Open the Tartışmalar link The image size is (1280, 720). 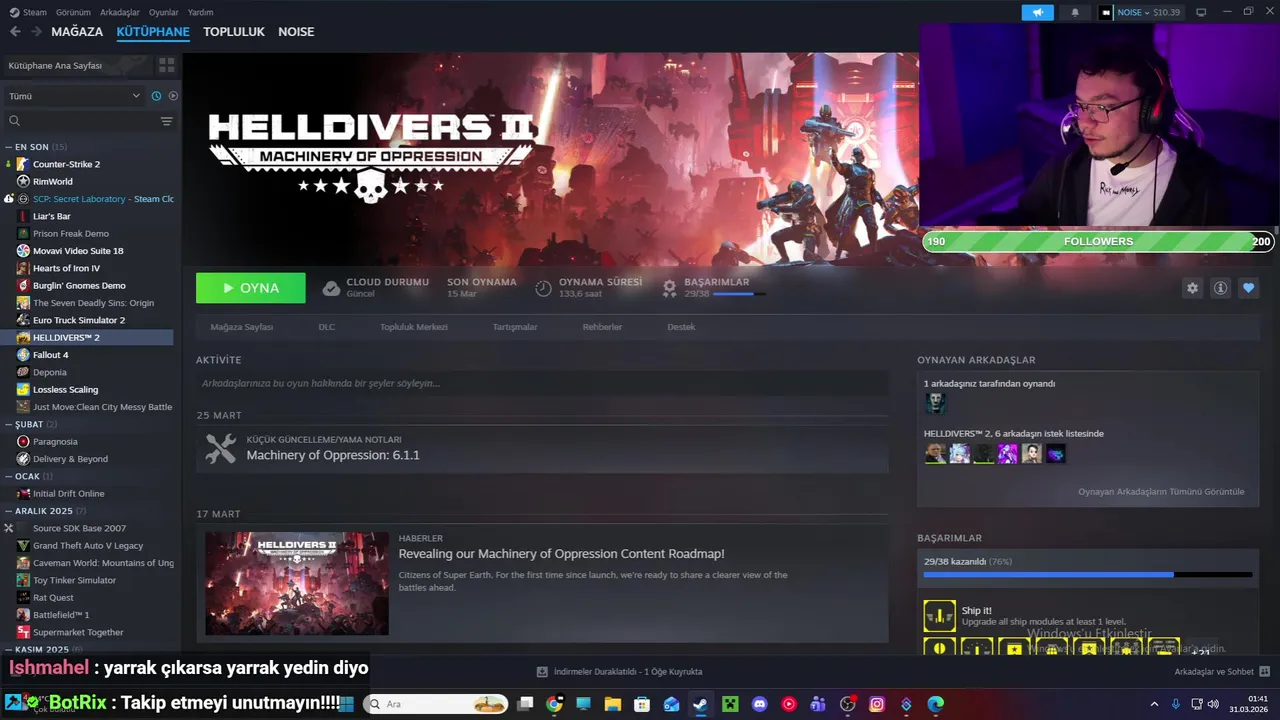point(515,327)
